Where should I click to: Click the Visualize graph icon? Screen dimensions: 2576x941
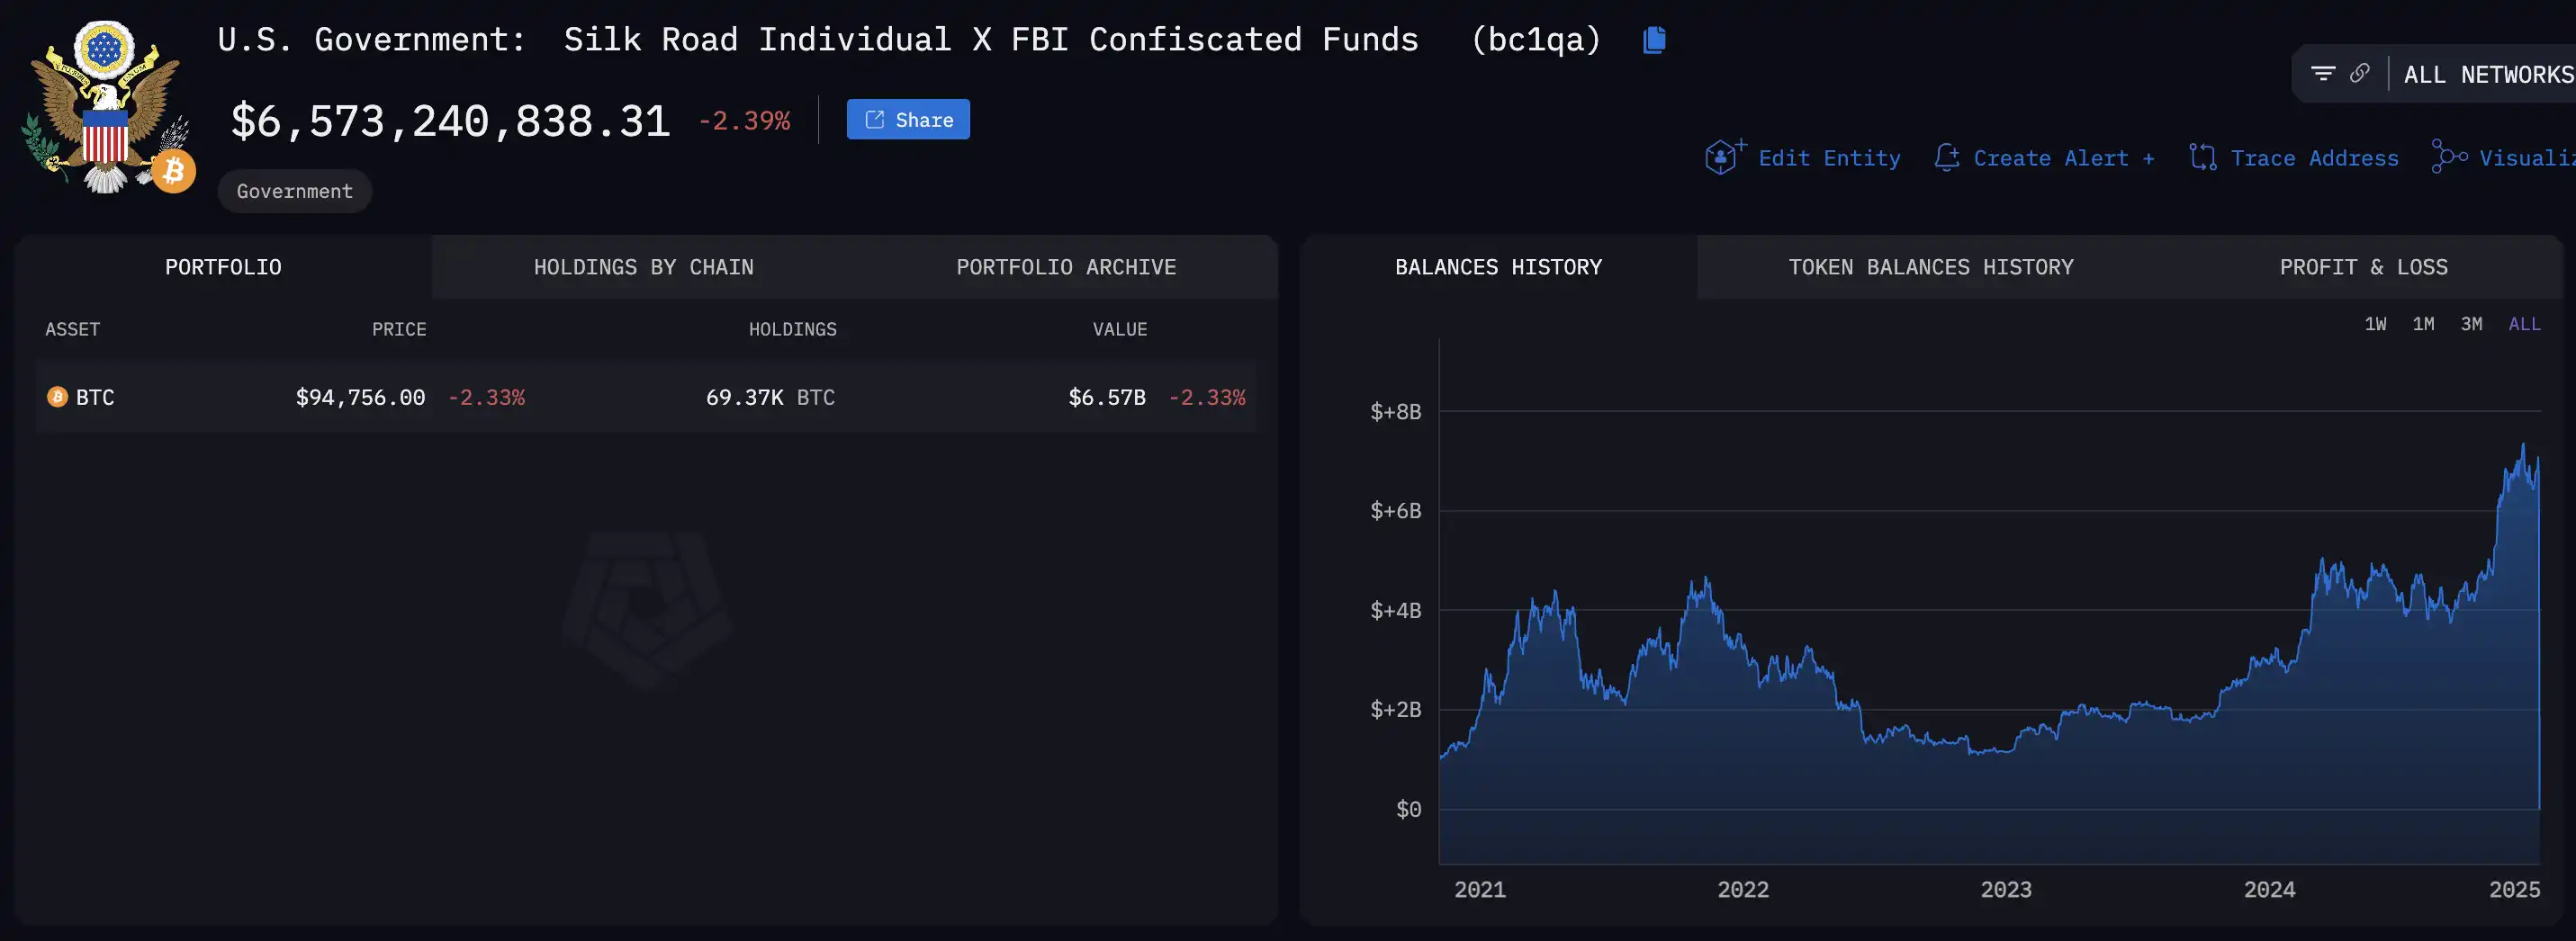click(2448, 158)
